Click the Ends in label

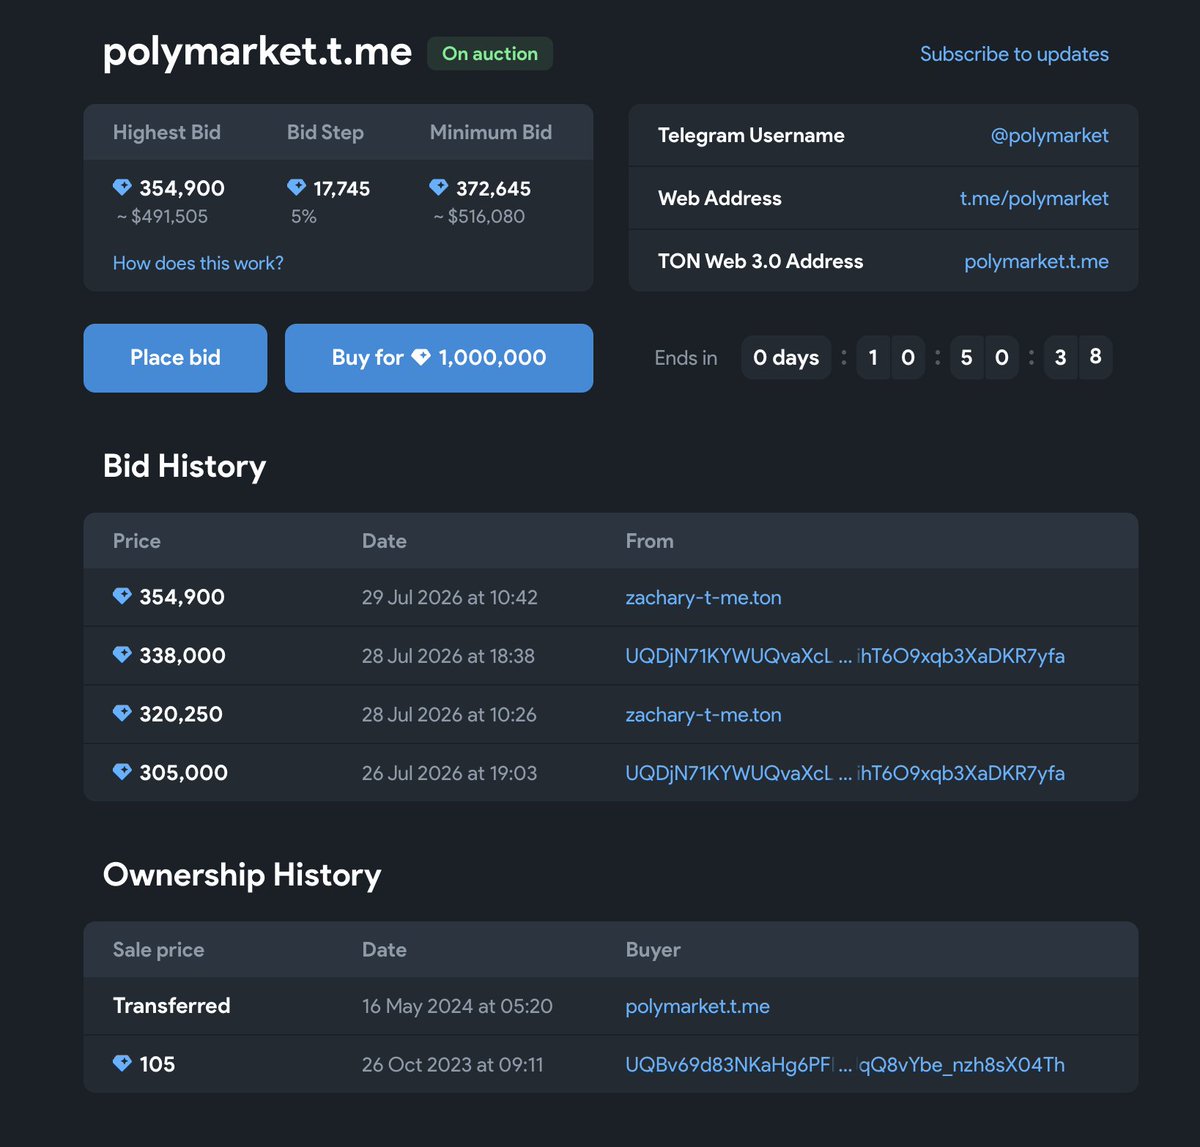point(686,358)
